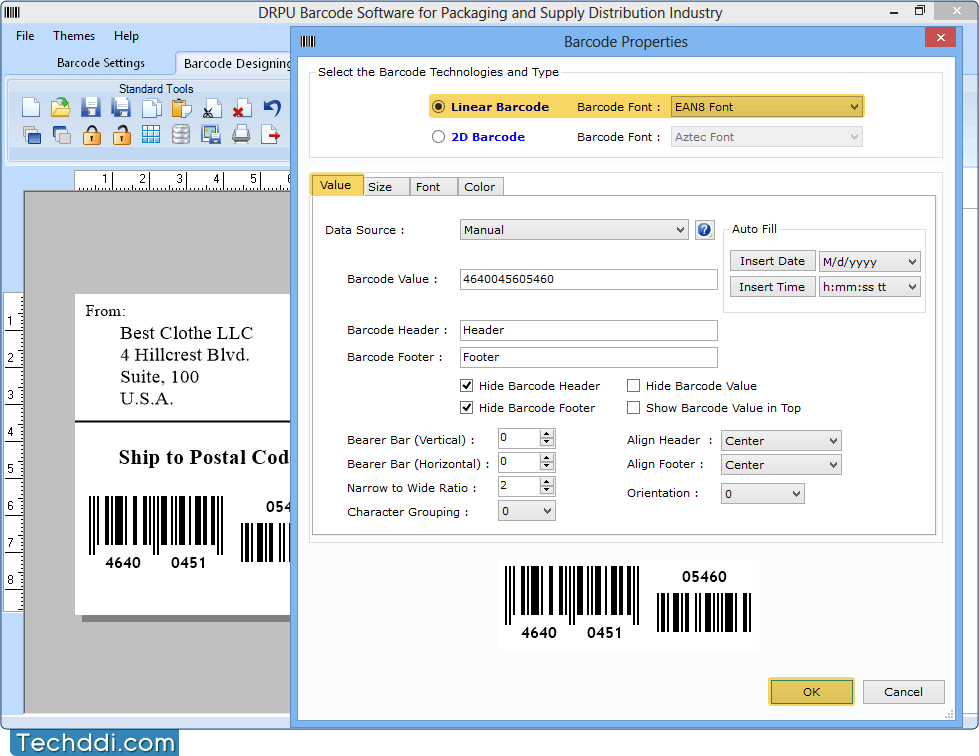979x756 pixels.
Task: Click the Export red arrow icon
Action: [270, 134]
